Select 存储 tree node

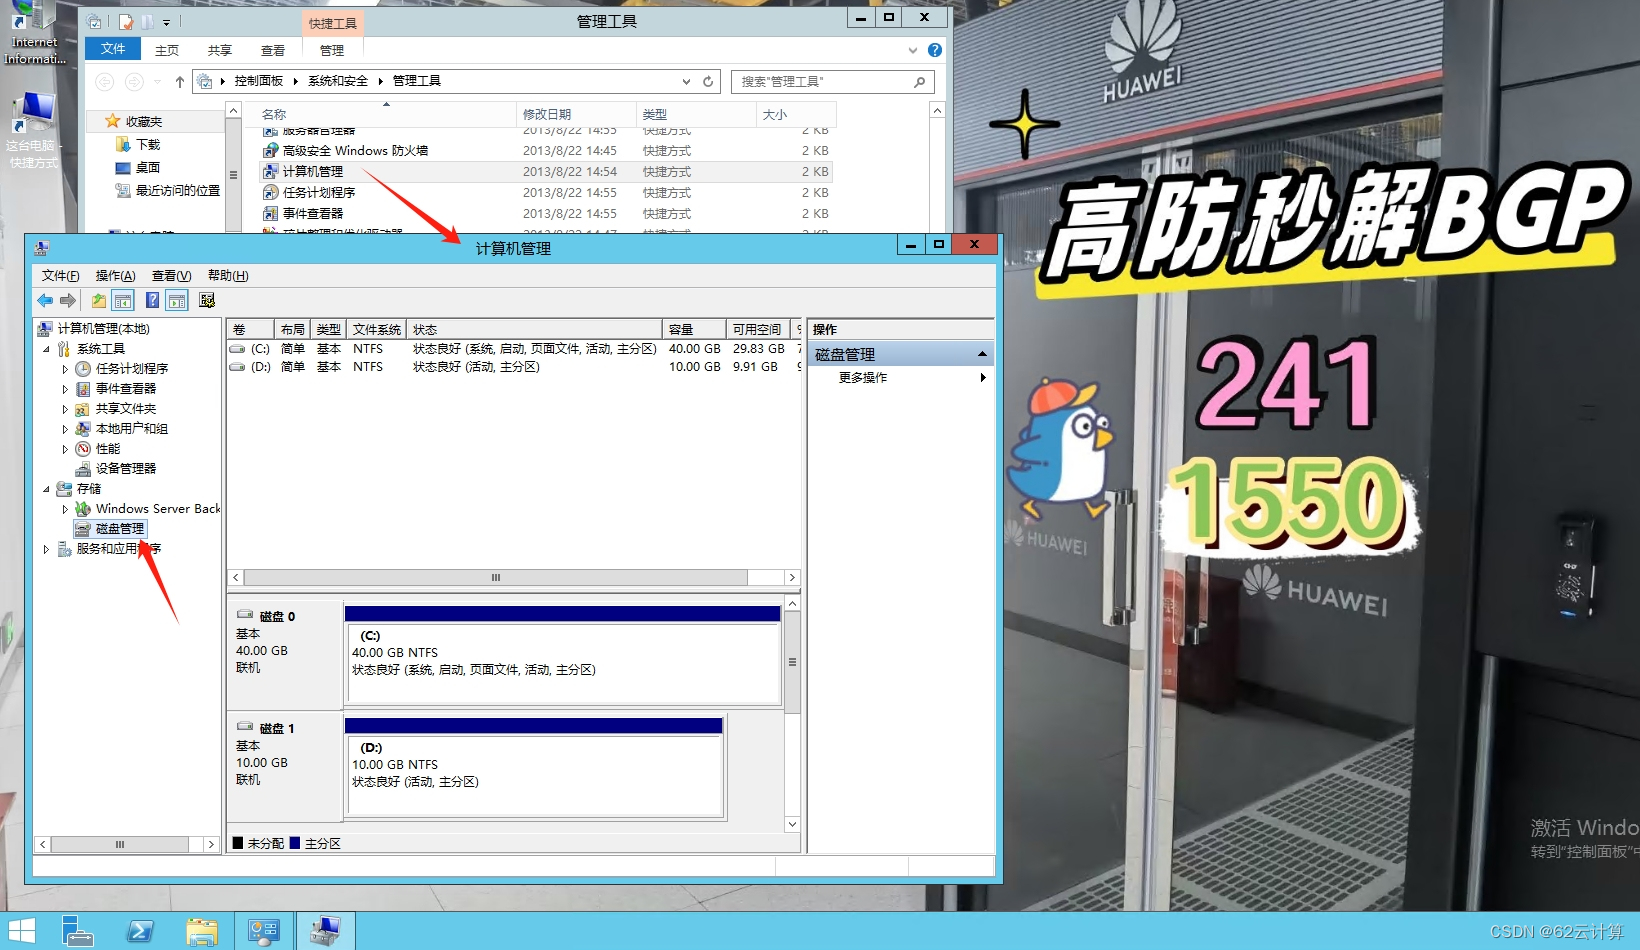click(x=89, y=489)
